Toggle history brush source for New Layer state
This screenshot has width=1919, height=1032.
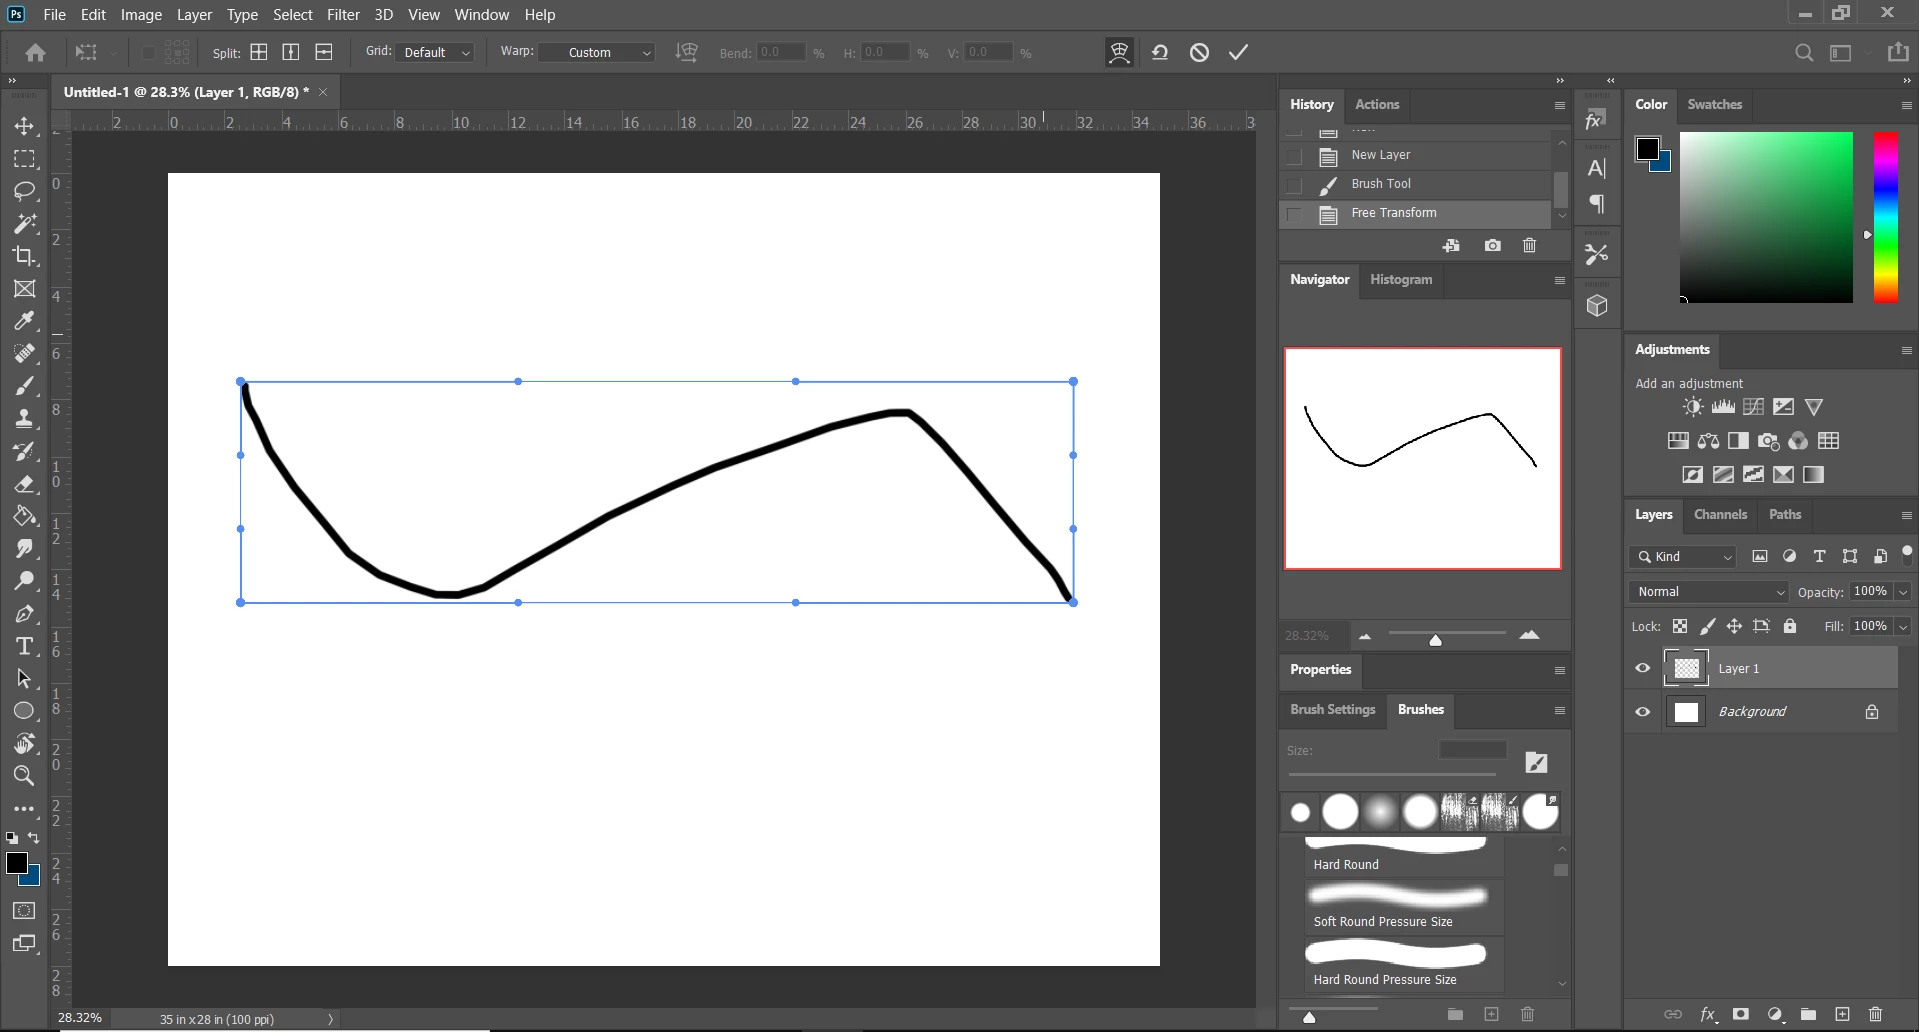pyautogui.click(x=1294, y=156)
